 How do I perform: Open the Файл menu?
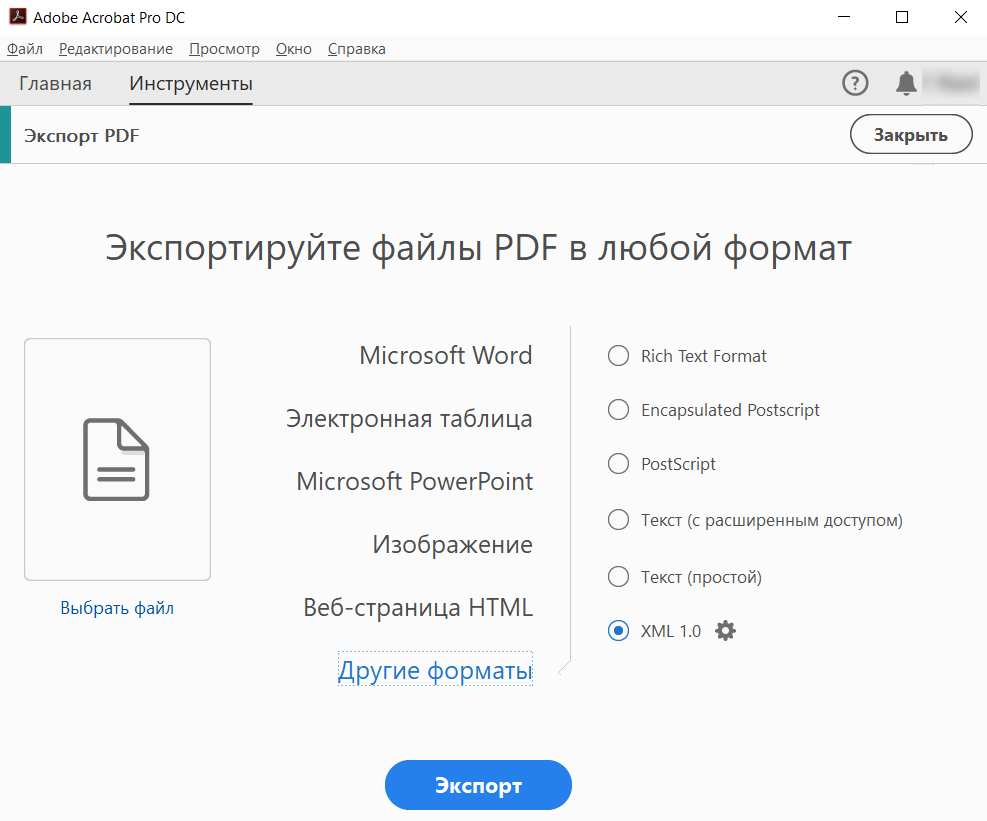pos(24,48)
